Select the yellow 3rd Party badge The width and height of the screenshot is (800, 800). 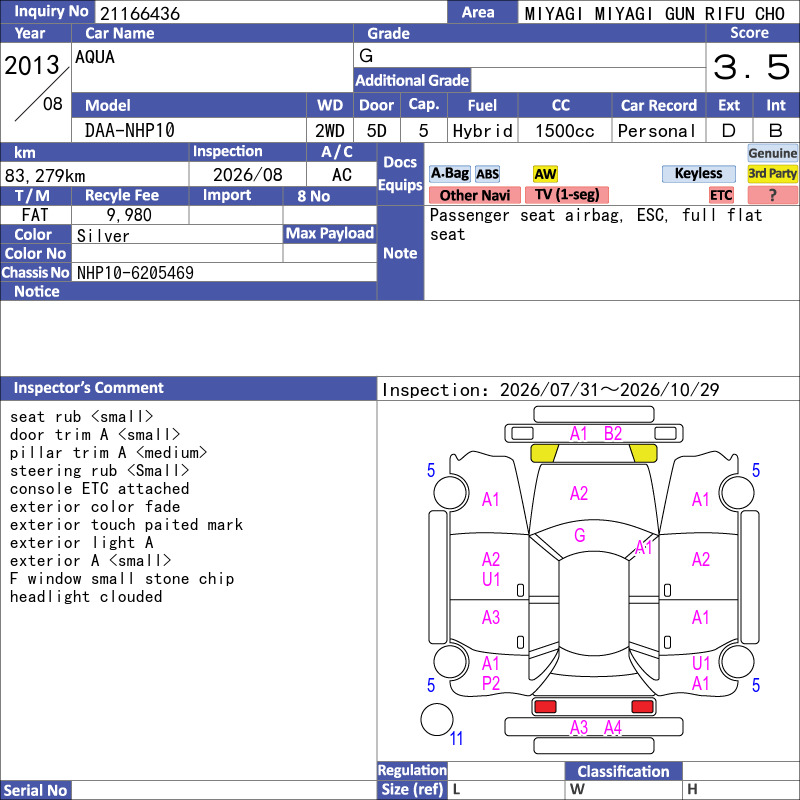(772, 173)
